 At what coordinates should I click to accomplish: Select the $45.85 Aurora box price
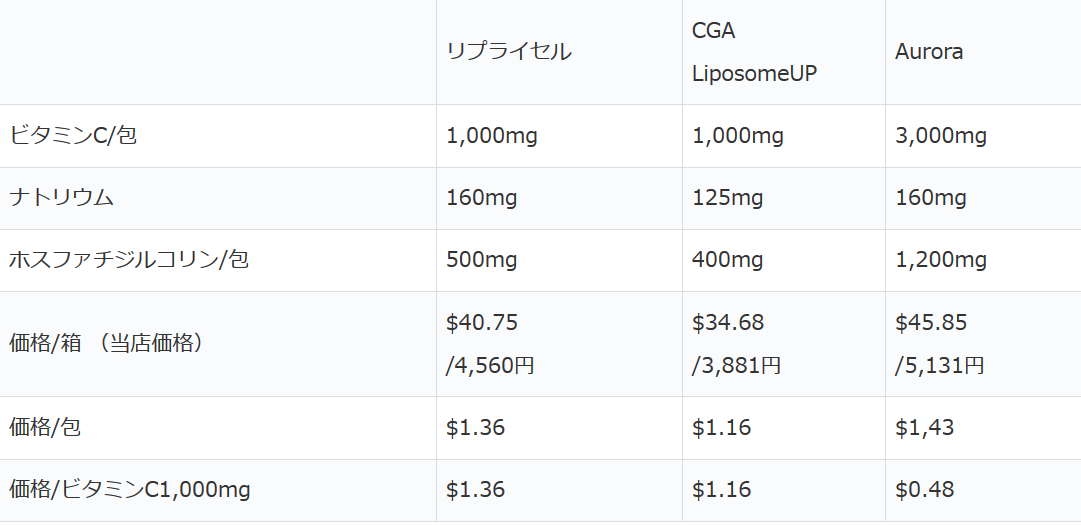pyautogui.click(x=931, y=323)
